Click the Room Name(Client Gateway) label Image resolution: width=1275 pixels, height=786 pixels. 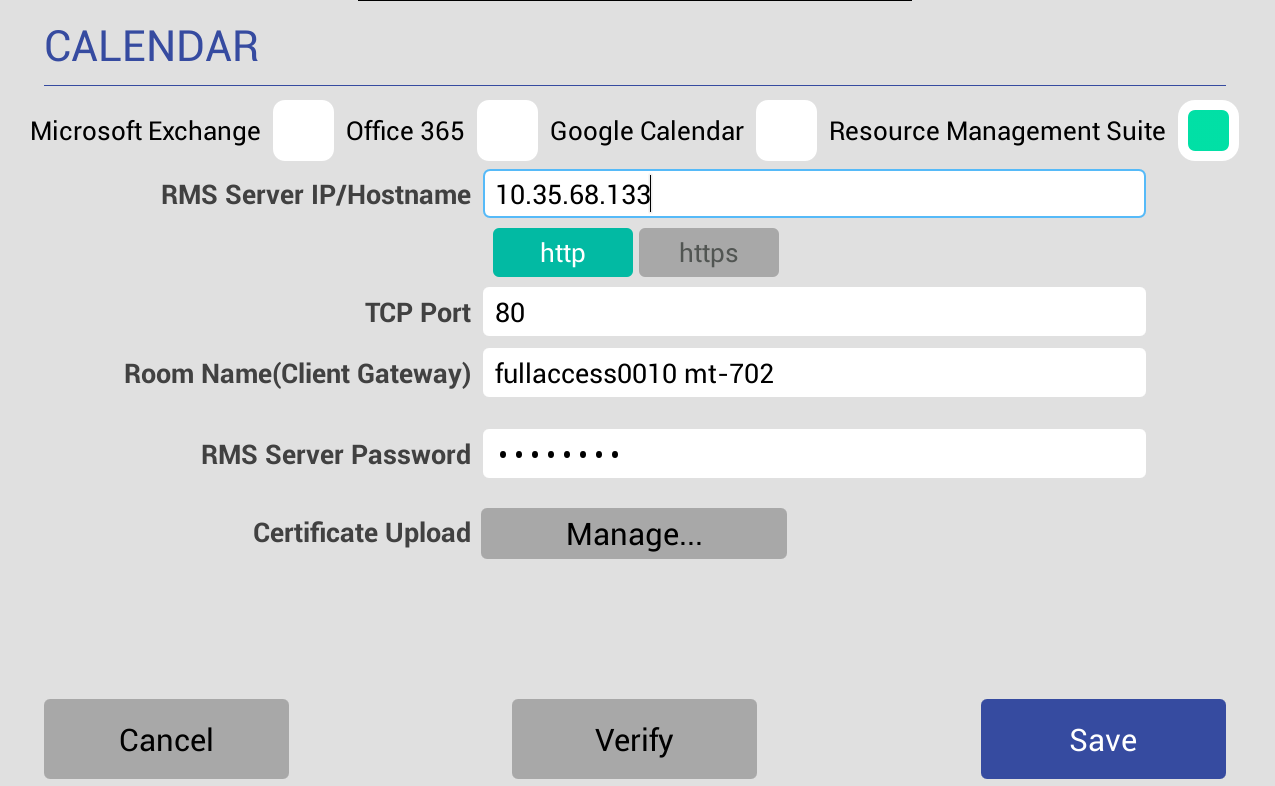[298, 374]
